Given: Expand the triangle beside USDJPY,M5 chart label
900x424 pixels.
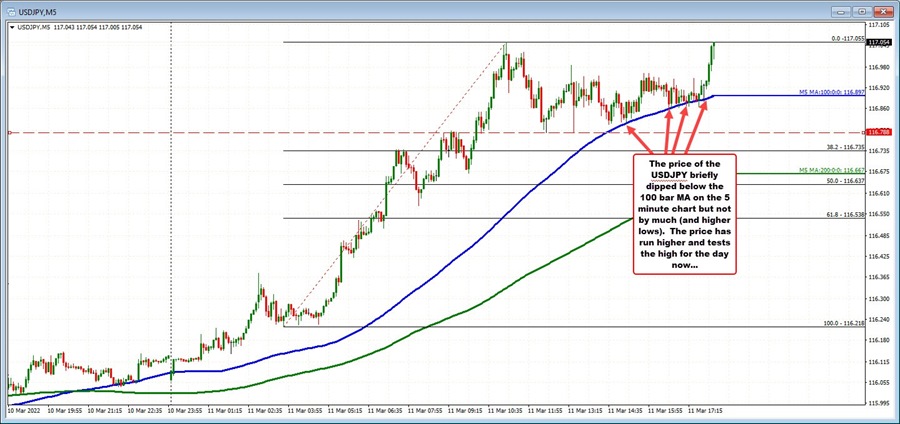Looking at the screenshot, I should 13,27.
